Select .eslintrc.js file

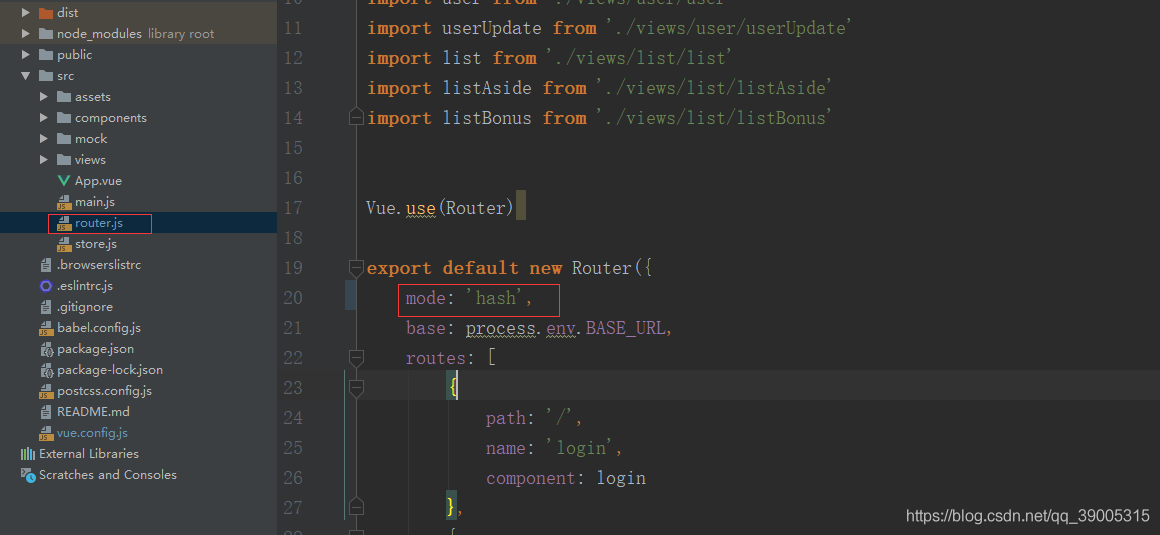coord(85,286)
